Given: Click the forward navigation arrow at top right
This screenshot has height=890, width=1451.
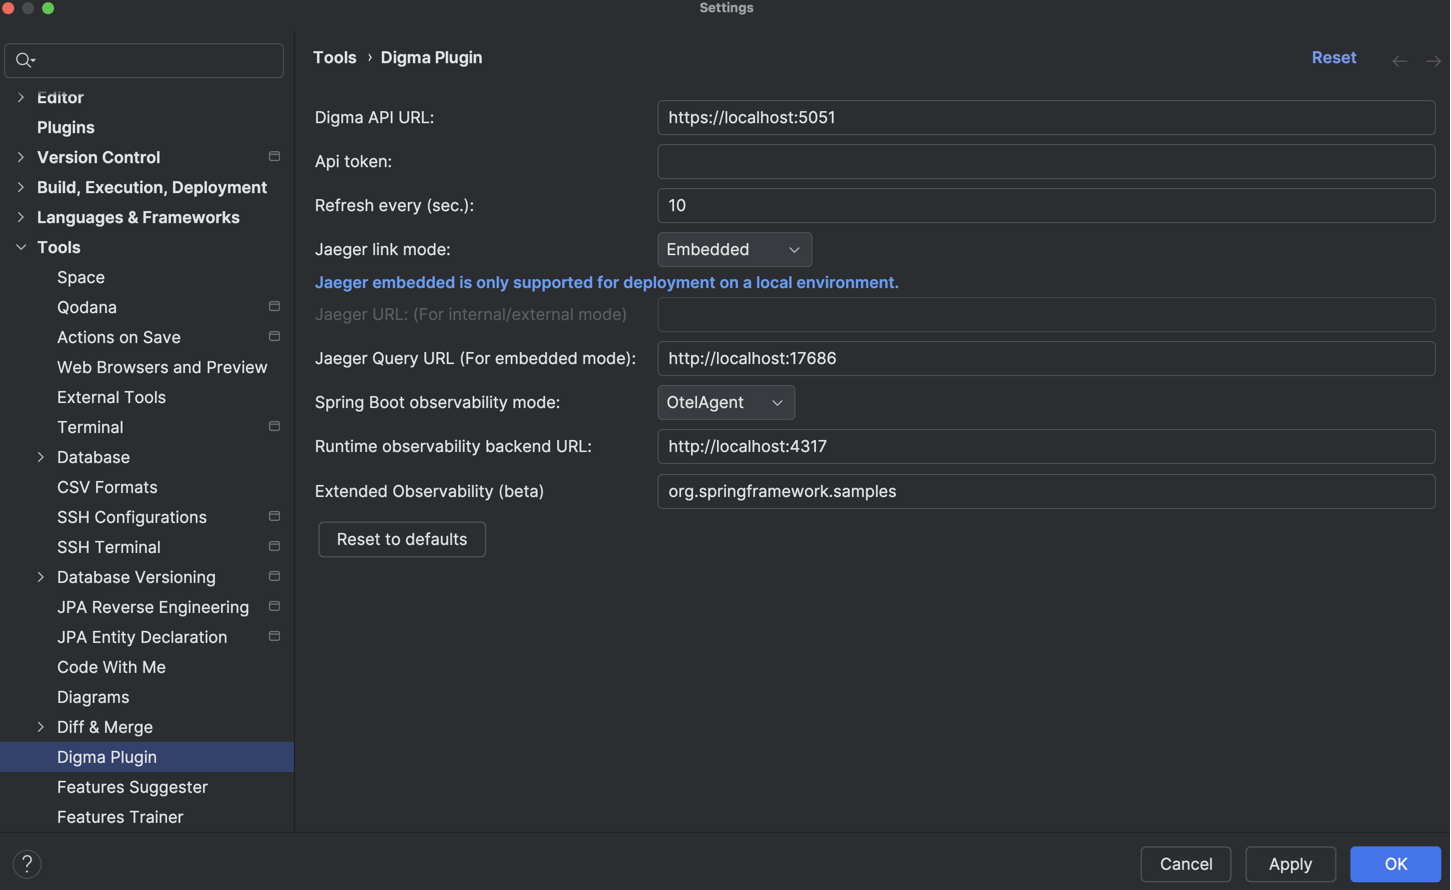Looking at the screenshot, I should tap(1432, 60).
